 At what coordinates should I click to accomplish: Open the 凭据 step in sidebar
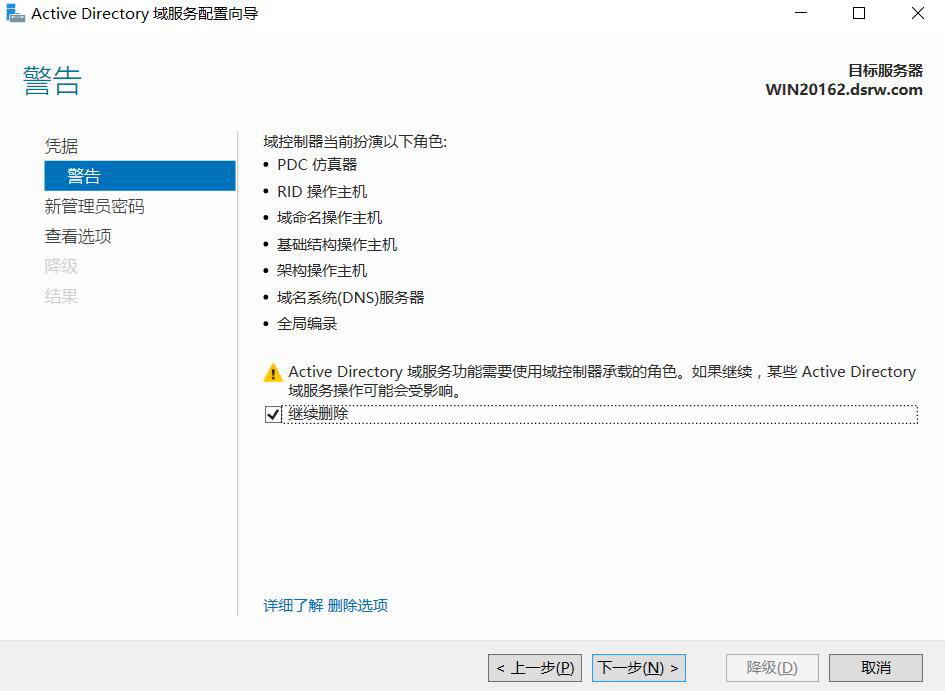point(61,146)
